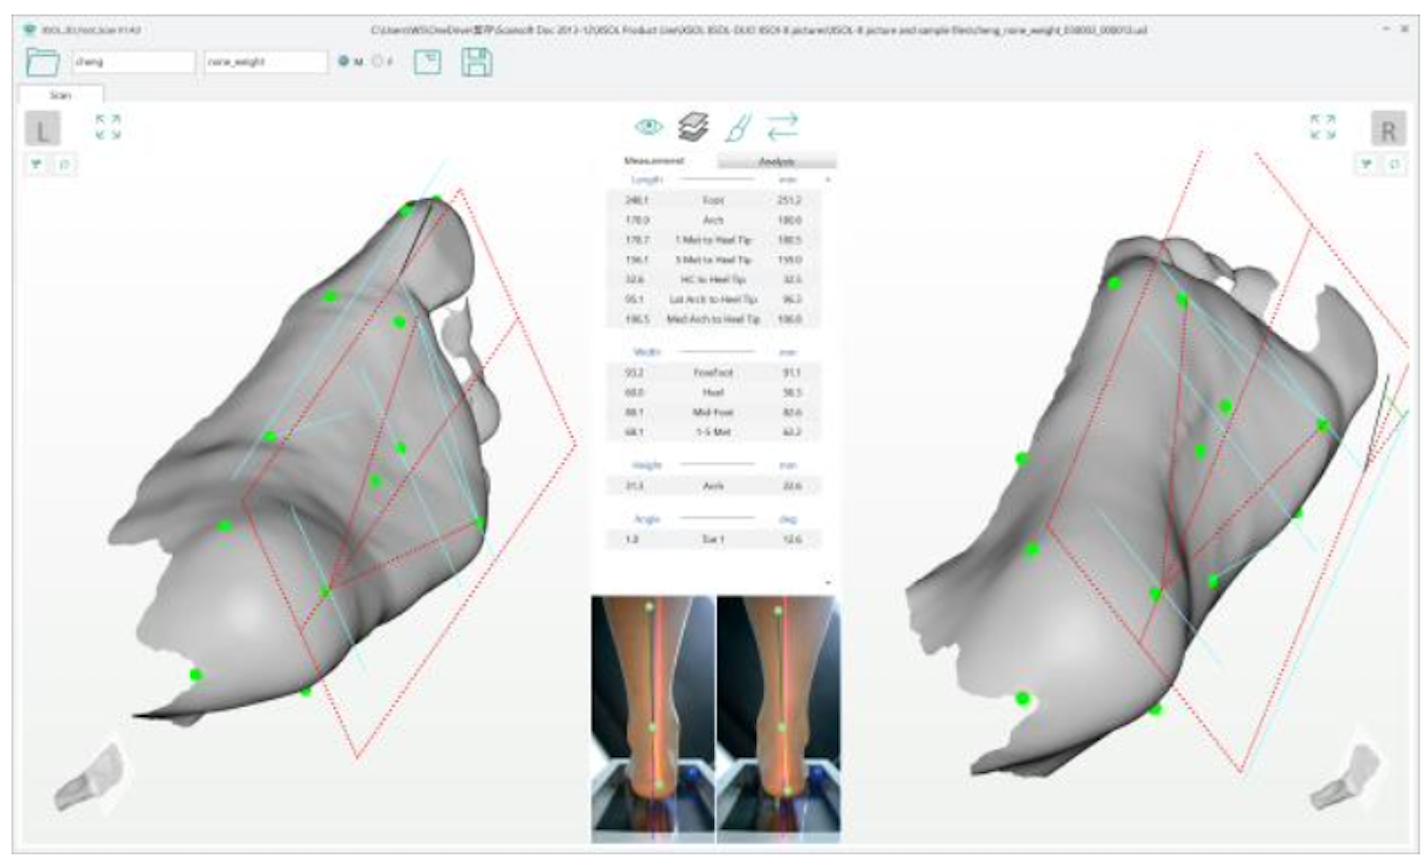Click the R right foot button
Viewport: 1428px width, 868px height.
pyautogui.click(x=1388, y=129)
